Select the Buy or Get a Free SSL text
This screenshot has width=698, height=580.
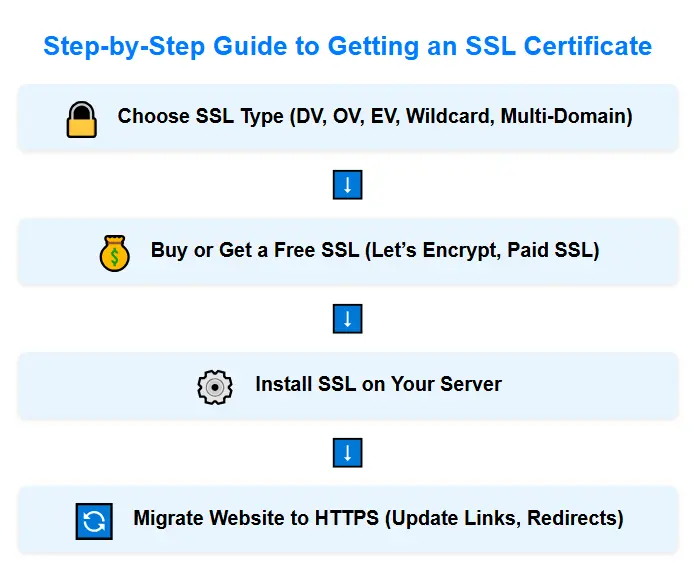pyautogui.click(x=375, y=250)
